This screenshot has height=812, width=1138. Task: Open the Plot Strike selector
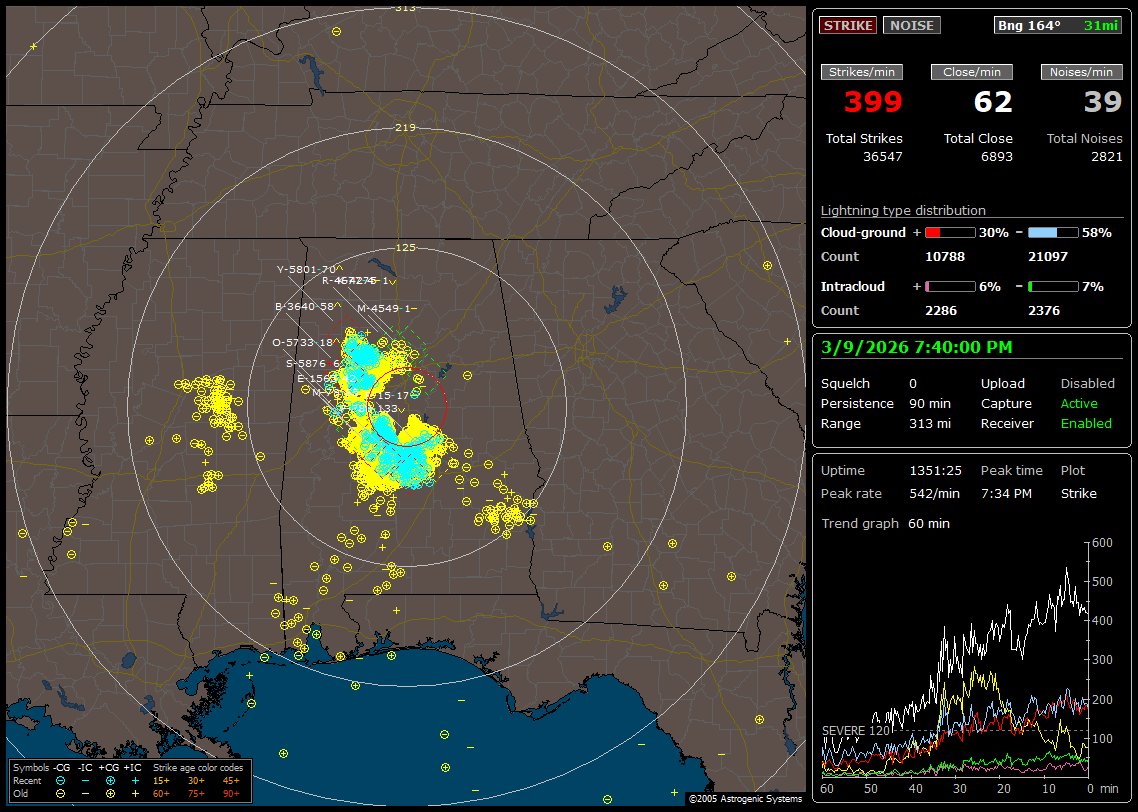[x=1078, y=494]
